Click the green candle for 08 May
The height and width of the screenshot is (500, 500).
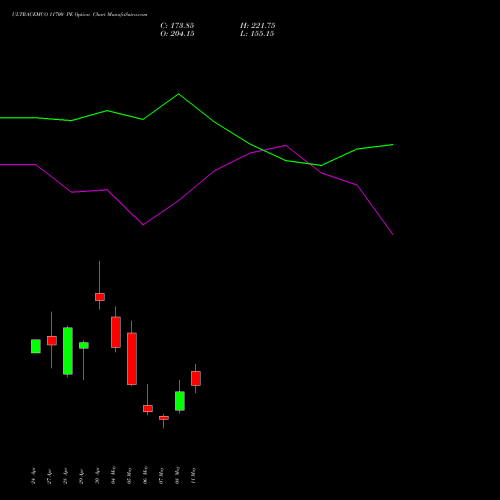coord(180,401)
